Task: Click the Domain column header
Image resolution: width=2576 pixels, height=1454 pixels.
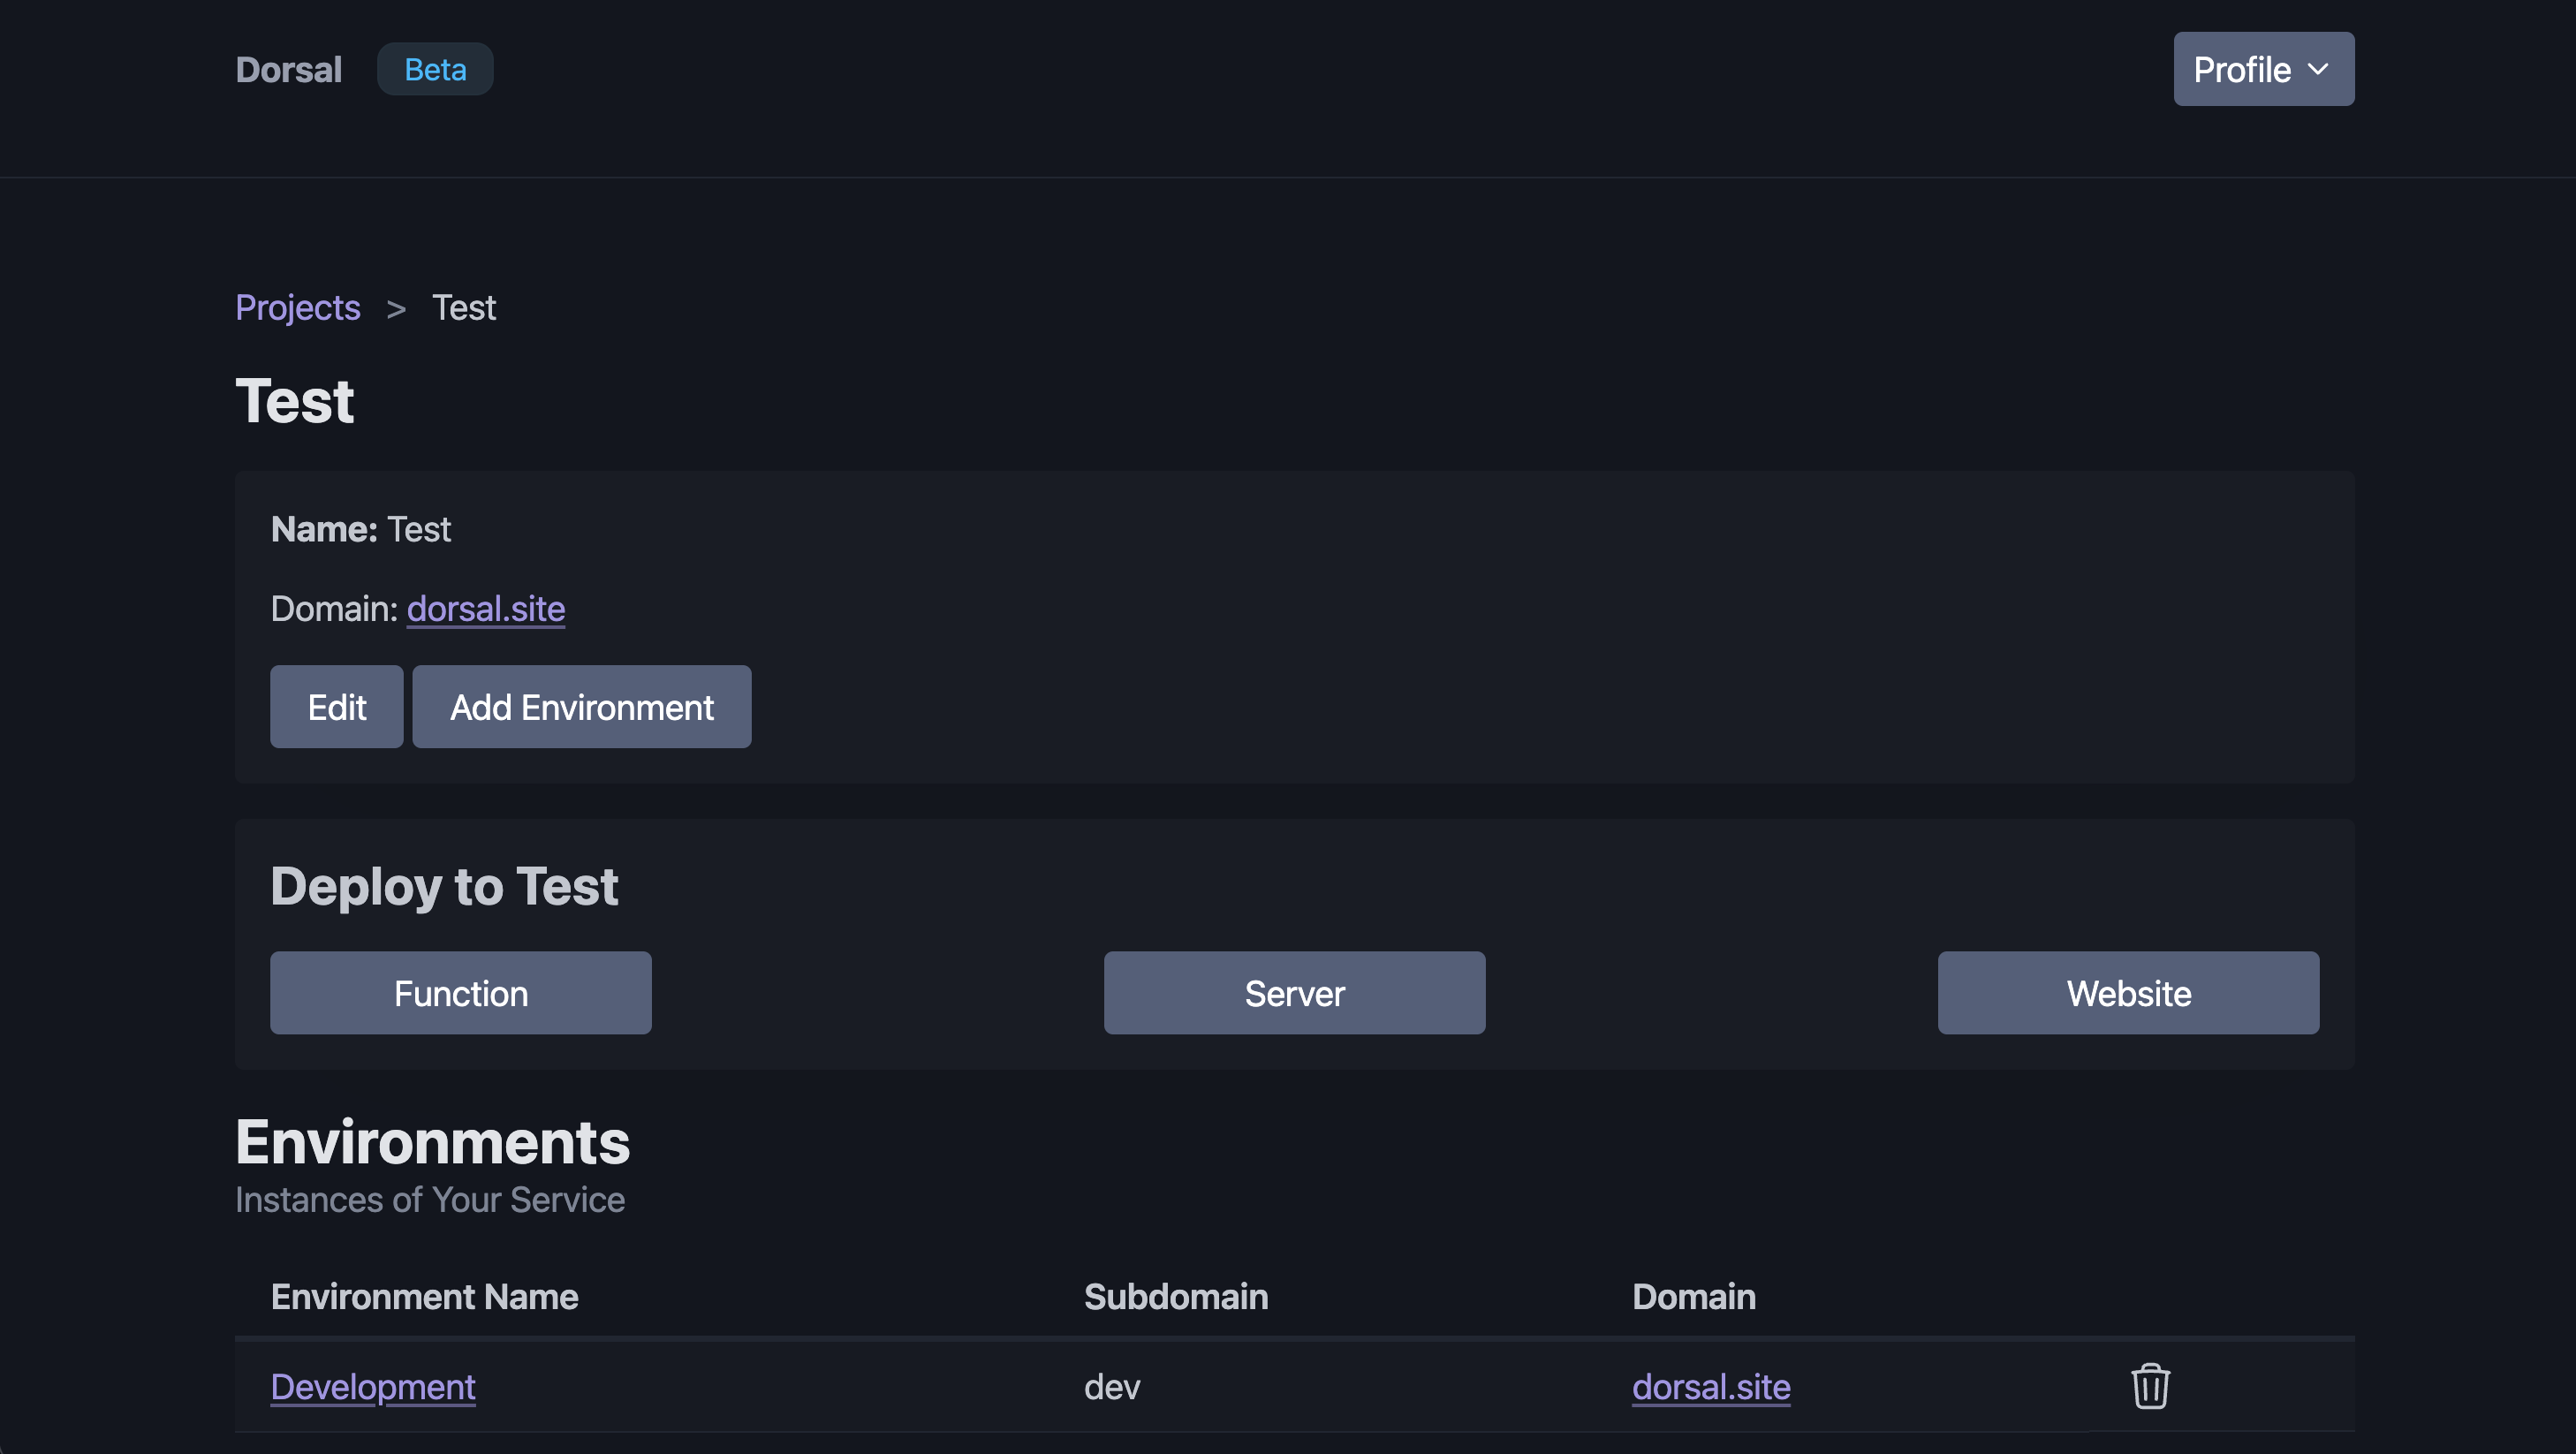Action: pos(1694,1297)
